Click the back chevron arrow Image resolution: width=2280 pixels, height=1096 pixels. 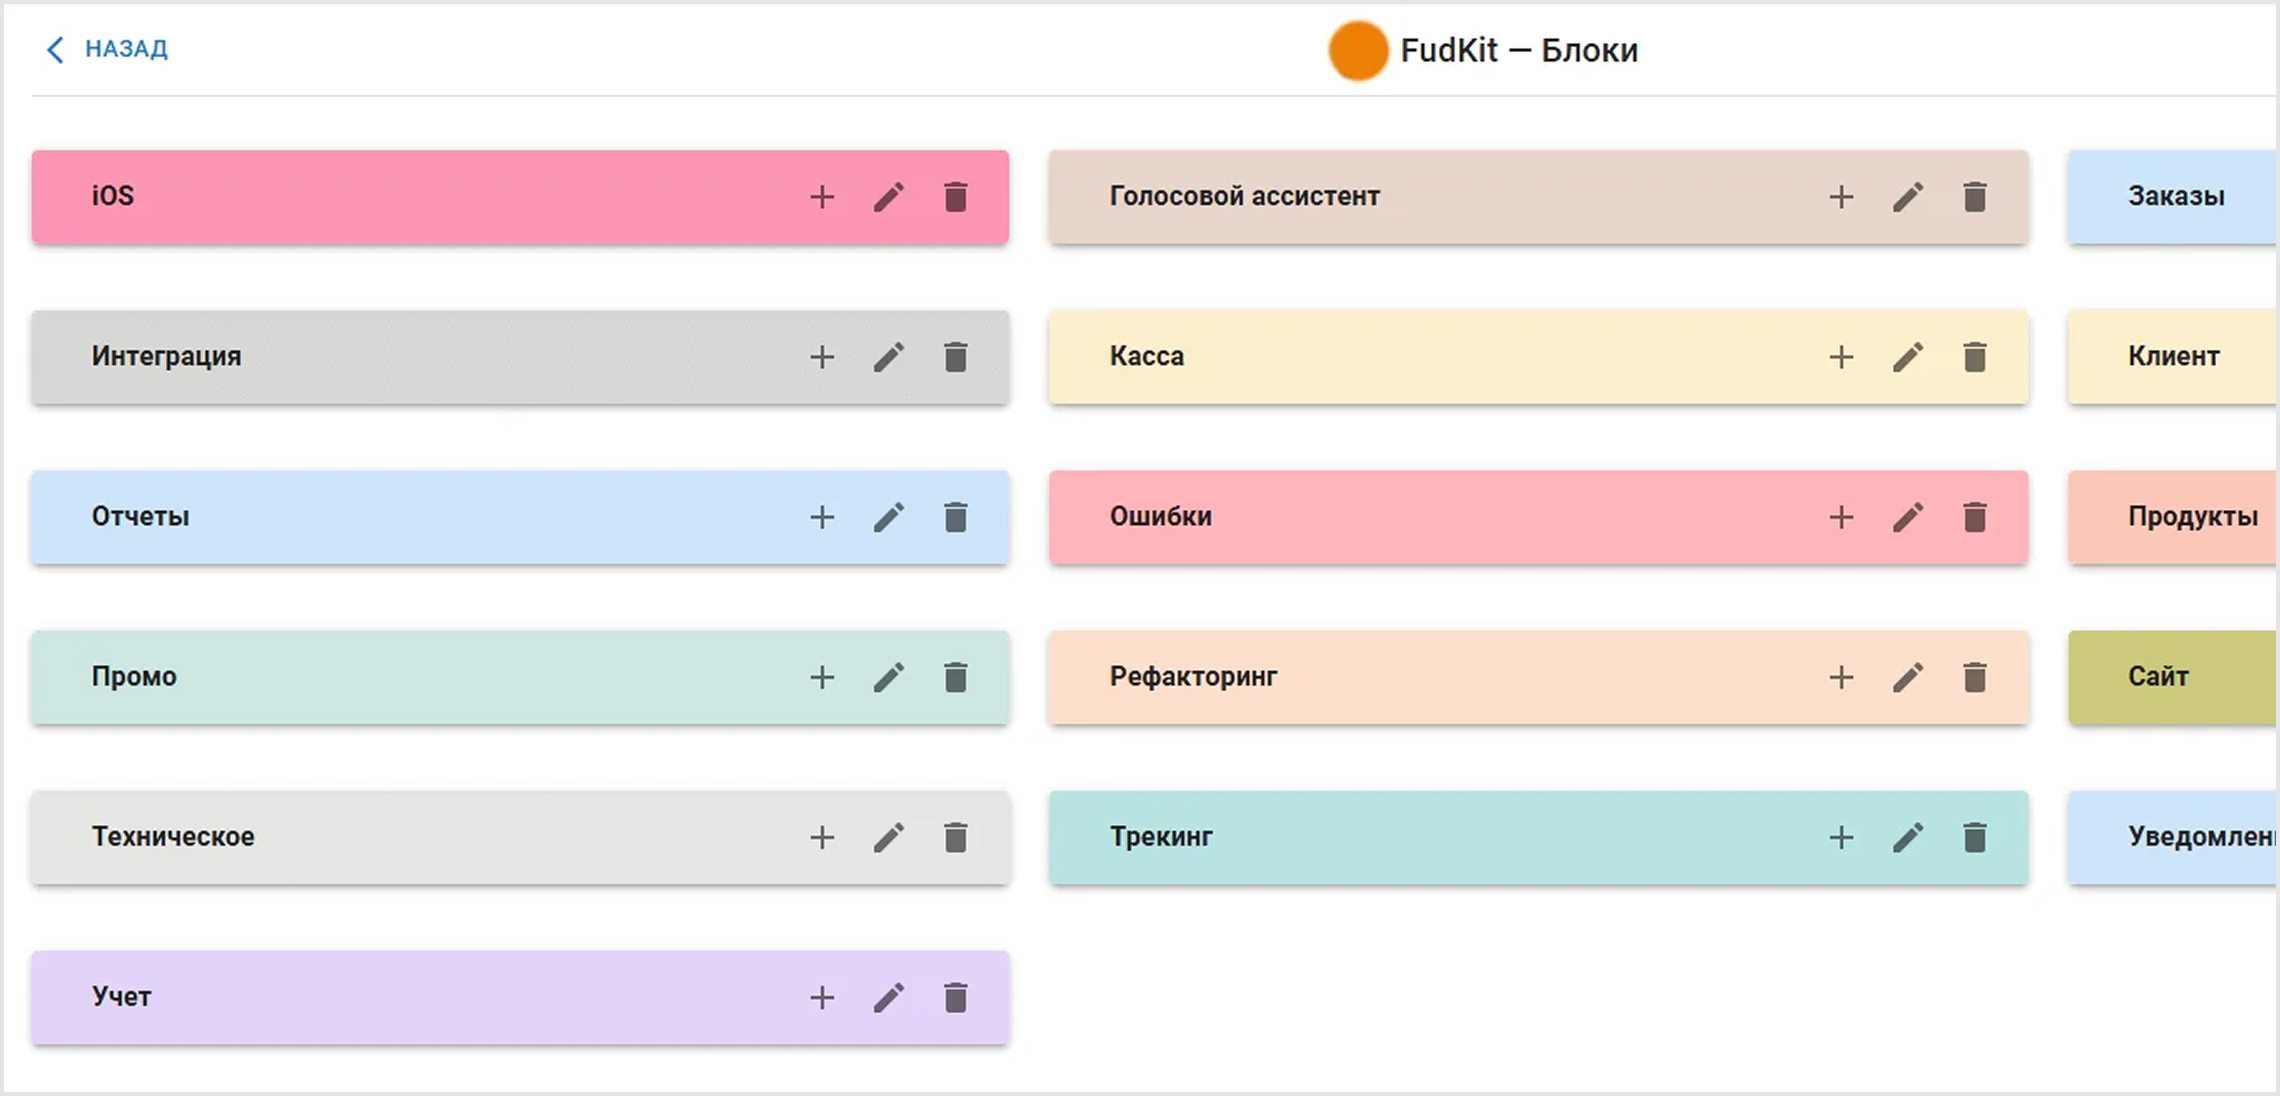coord(55,49)
